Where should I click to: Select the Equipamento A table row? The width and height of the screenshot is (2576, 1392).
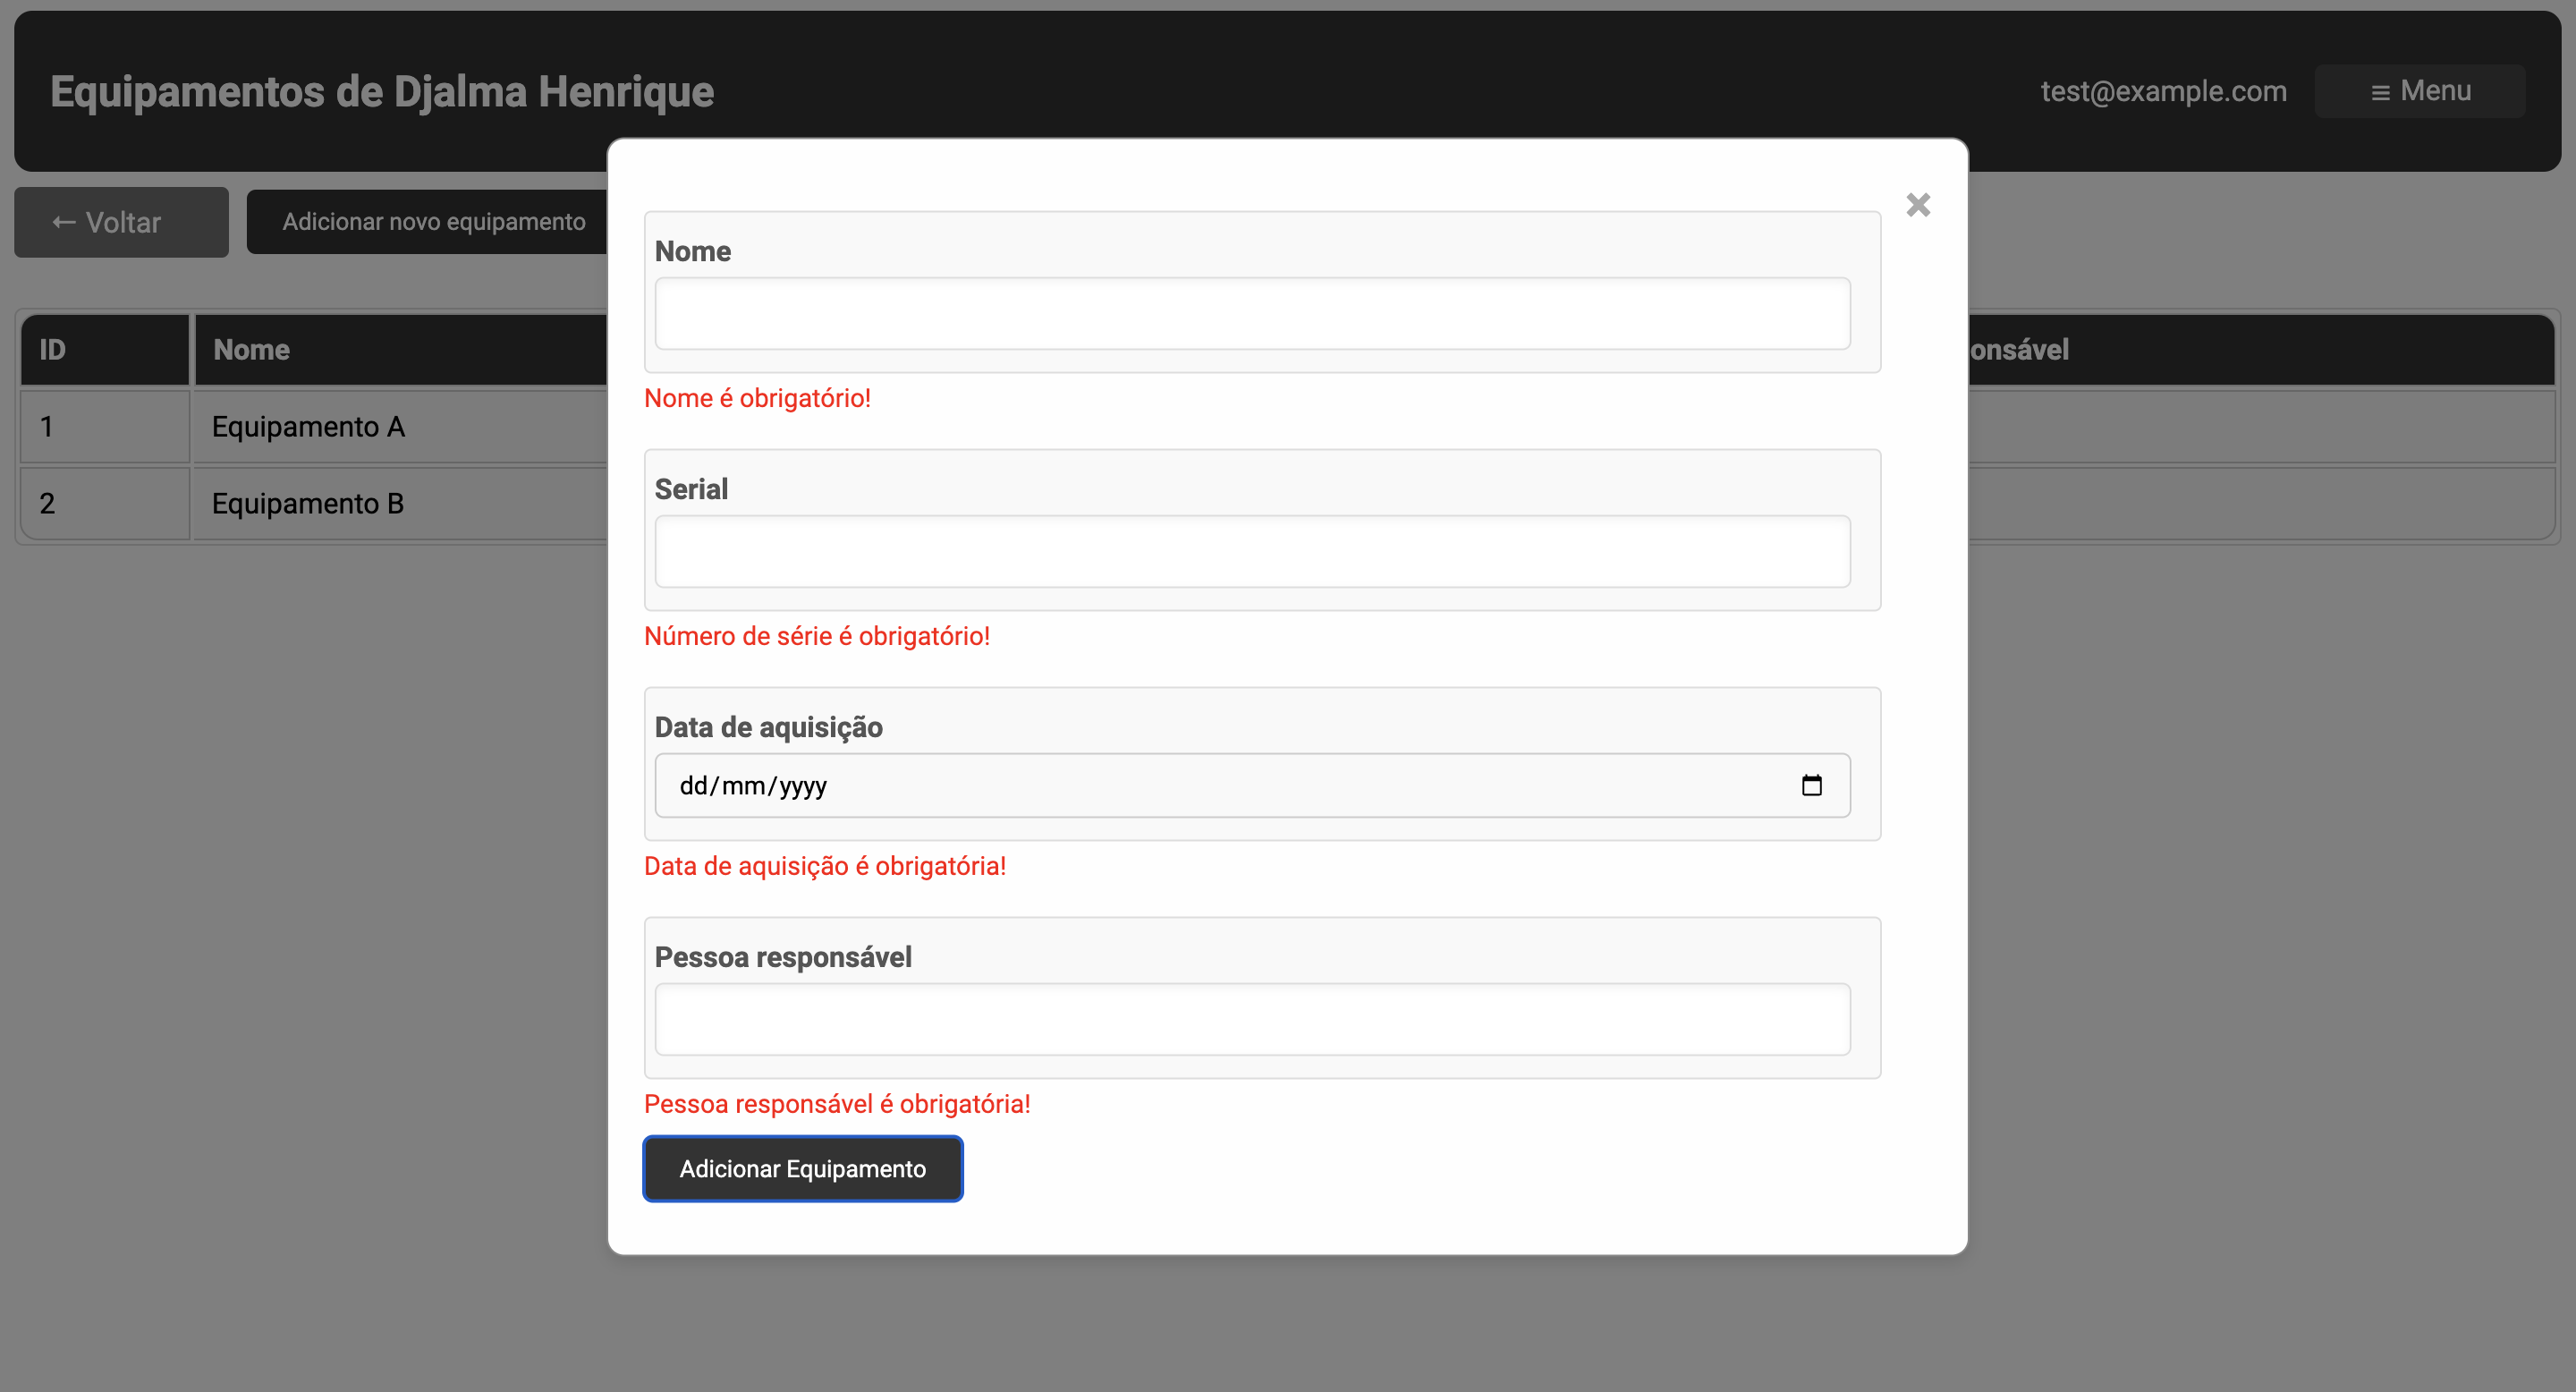click(306, 426)
